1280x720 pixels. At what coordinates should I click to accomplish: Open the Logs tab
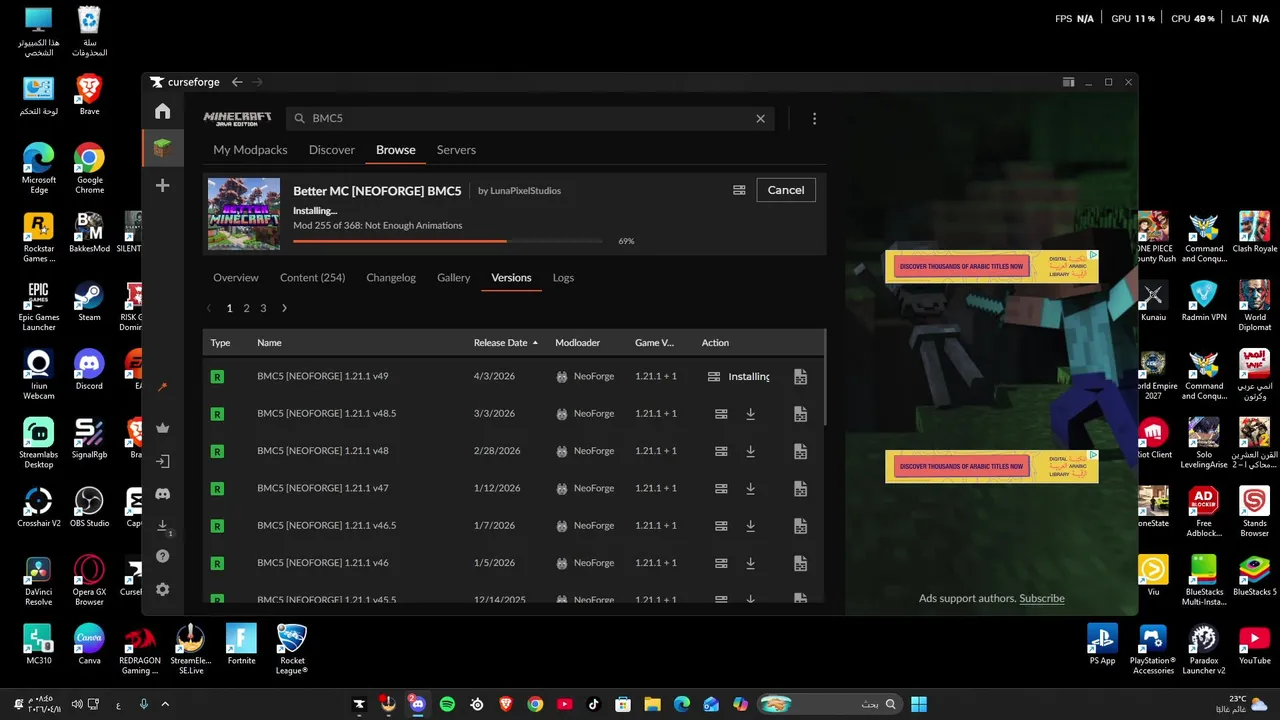tap(563, 277)
